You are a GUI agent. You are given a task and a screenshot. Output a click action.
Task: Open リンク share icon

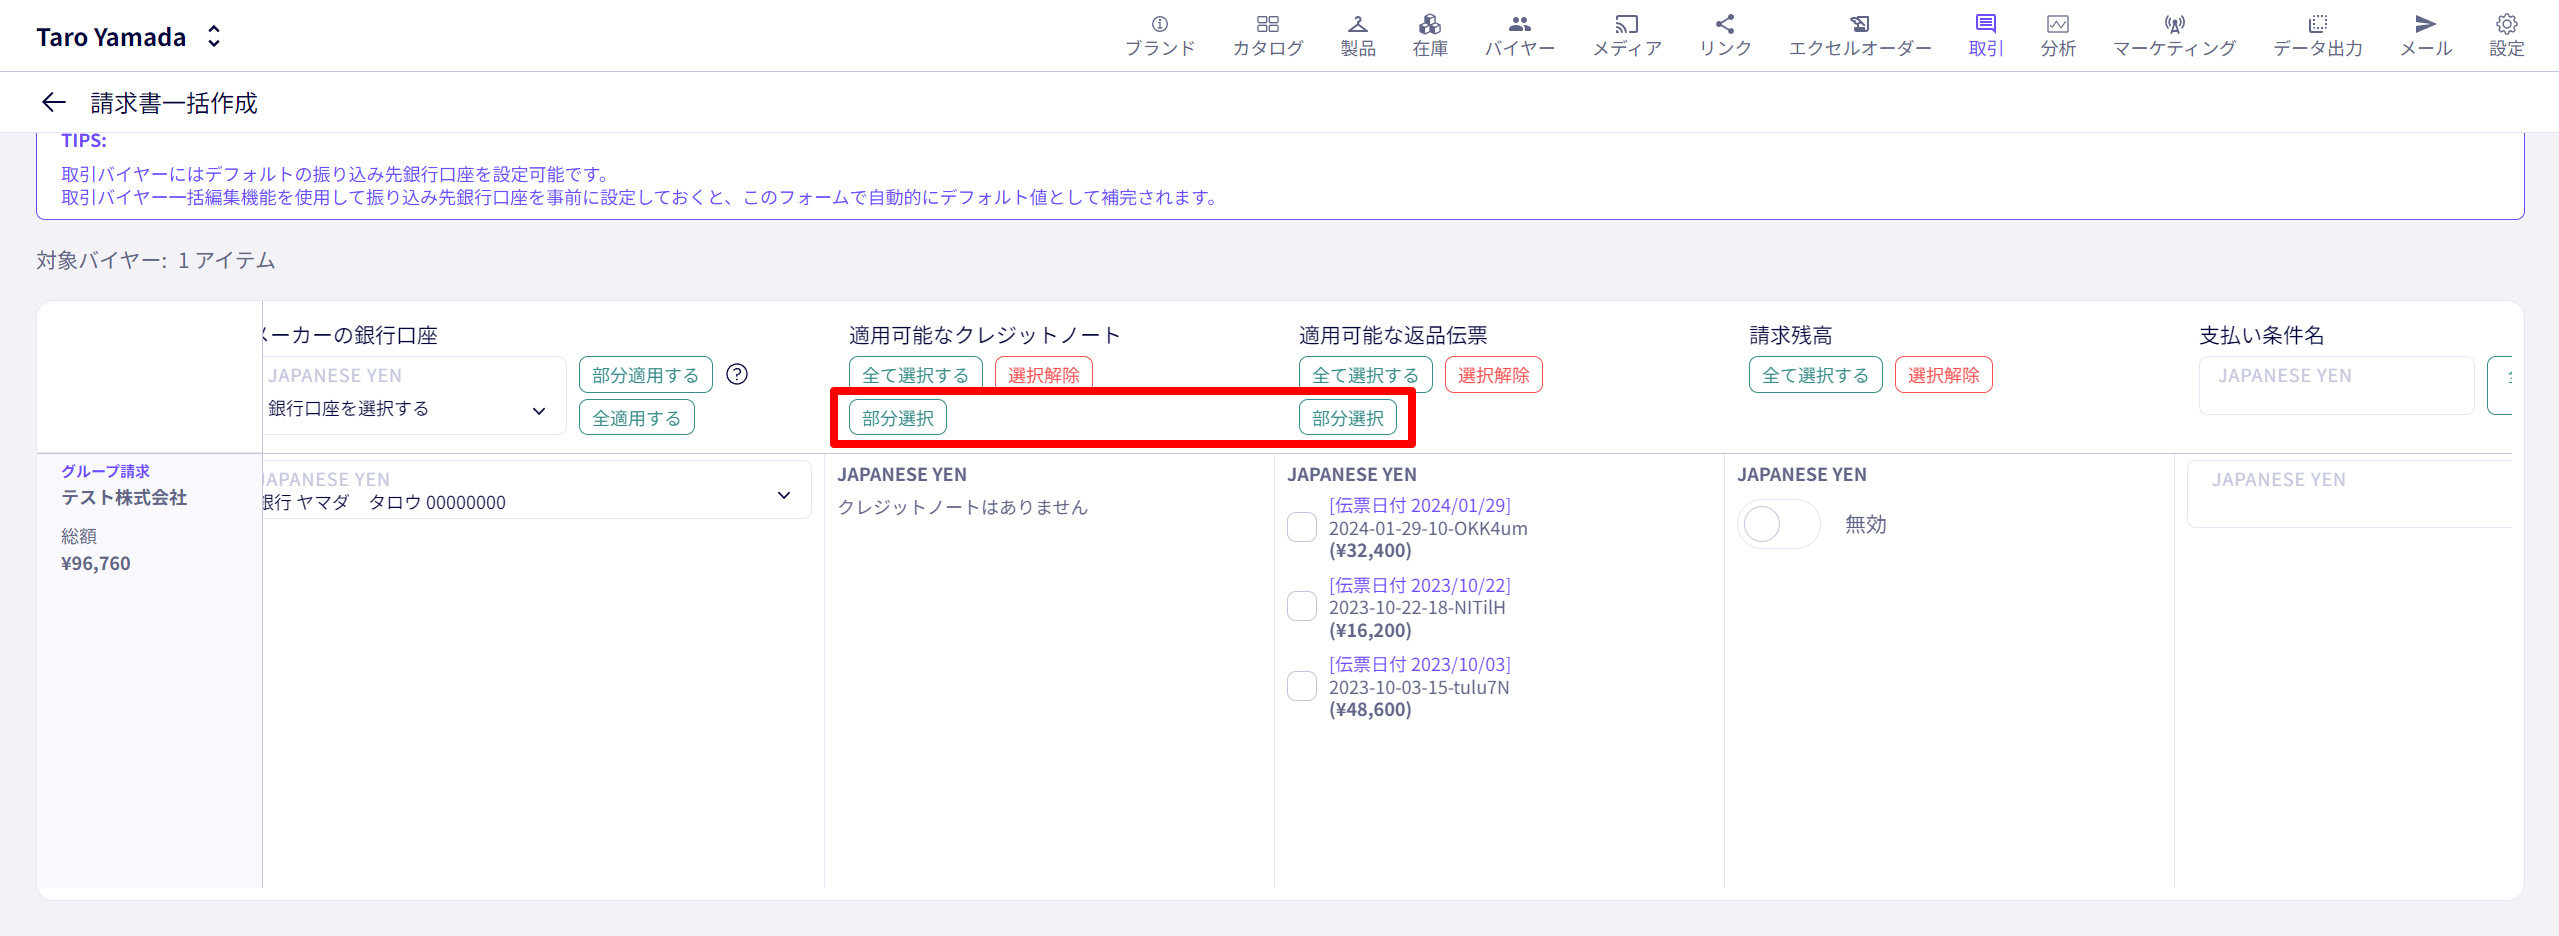pos(1725,24)
